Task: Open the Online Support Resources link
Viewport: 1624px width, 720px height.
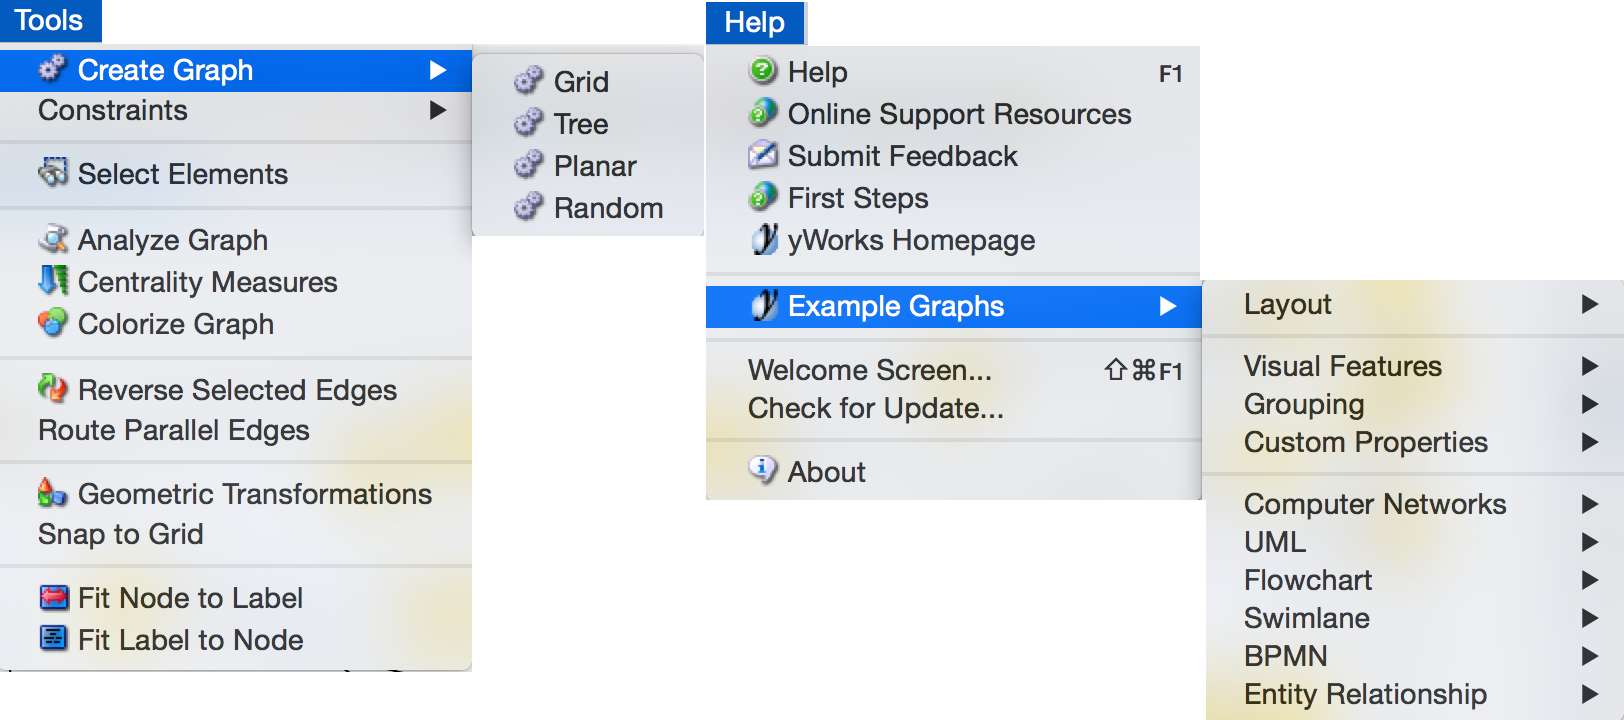Action: tap(959, 114)
